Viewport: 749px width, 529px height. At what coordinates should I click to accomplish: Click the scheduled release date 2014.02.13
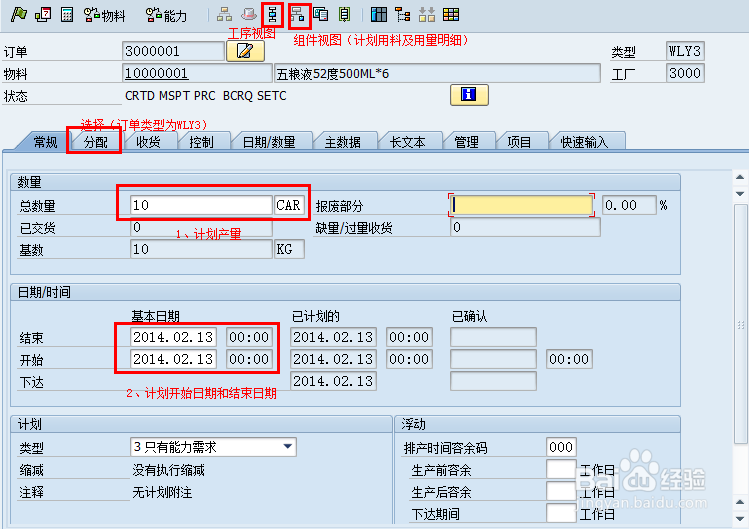click(333, 381)
